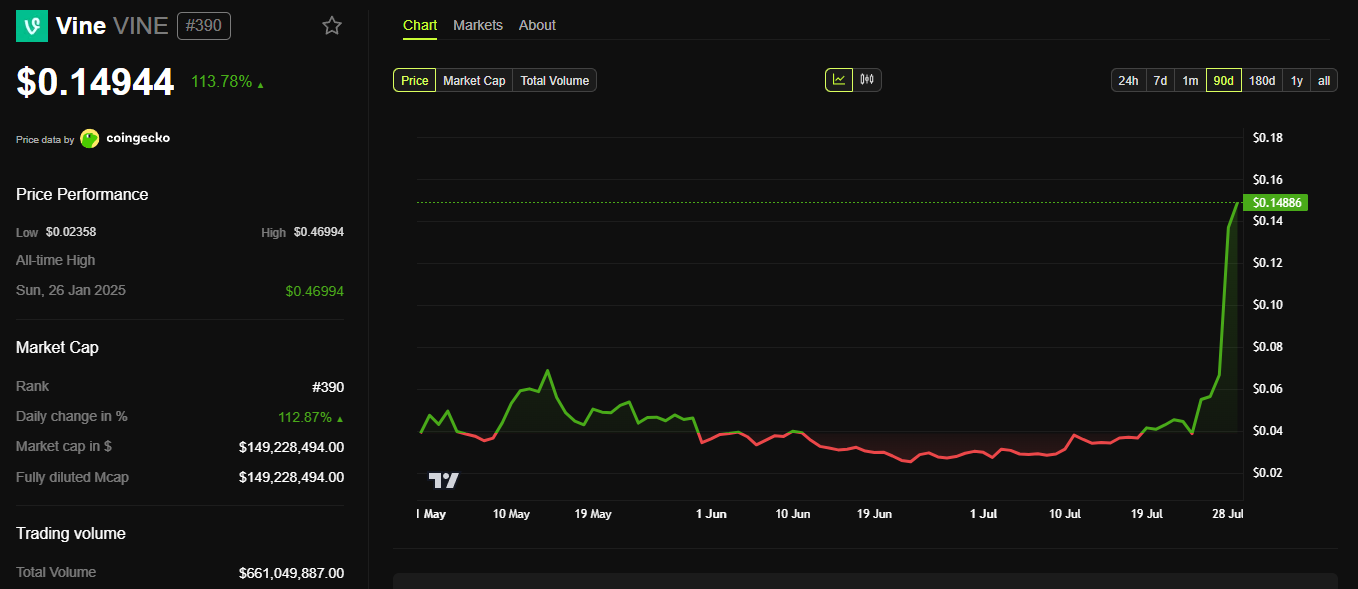
Task: Click the High $0.46994 value
Action: (x=318, y=232)
